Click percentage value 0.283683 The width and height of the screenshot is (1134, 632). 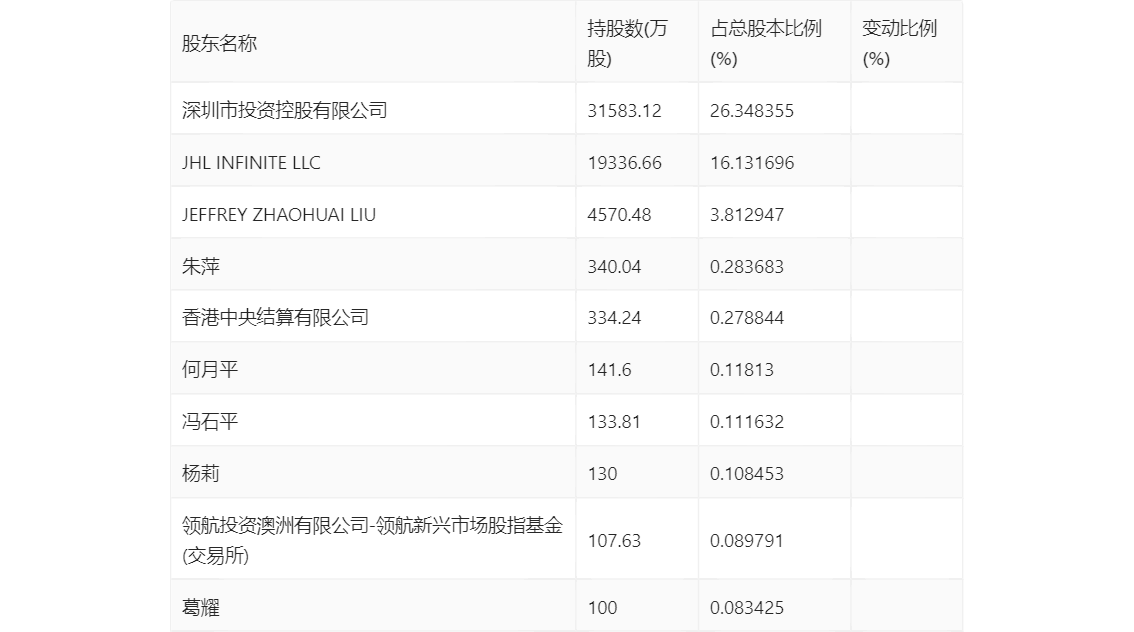point(747,267)
